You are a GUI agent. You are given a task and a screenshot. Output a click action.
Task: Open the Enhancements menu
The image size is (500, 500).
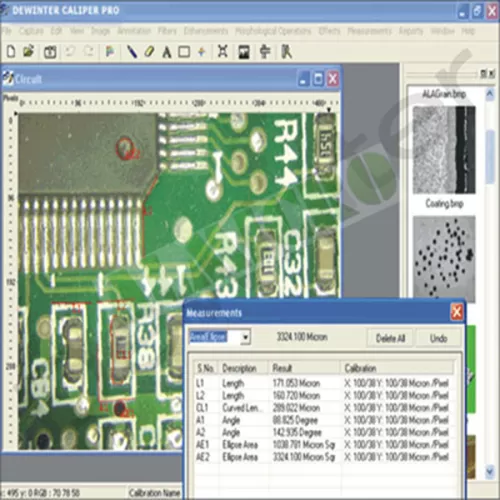(x=206, y=31)
